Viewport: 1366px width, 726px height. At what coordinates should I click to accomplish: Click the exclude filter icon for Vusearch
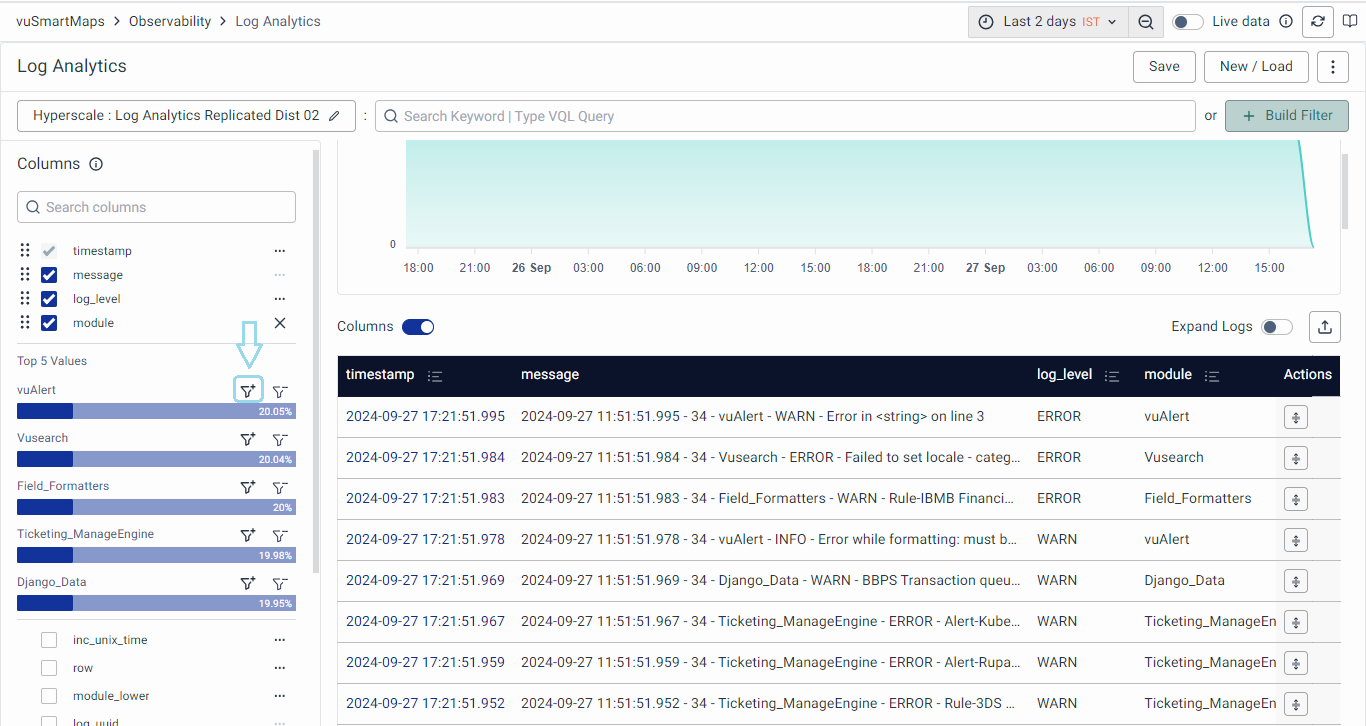tap(280, 438)
